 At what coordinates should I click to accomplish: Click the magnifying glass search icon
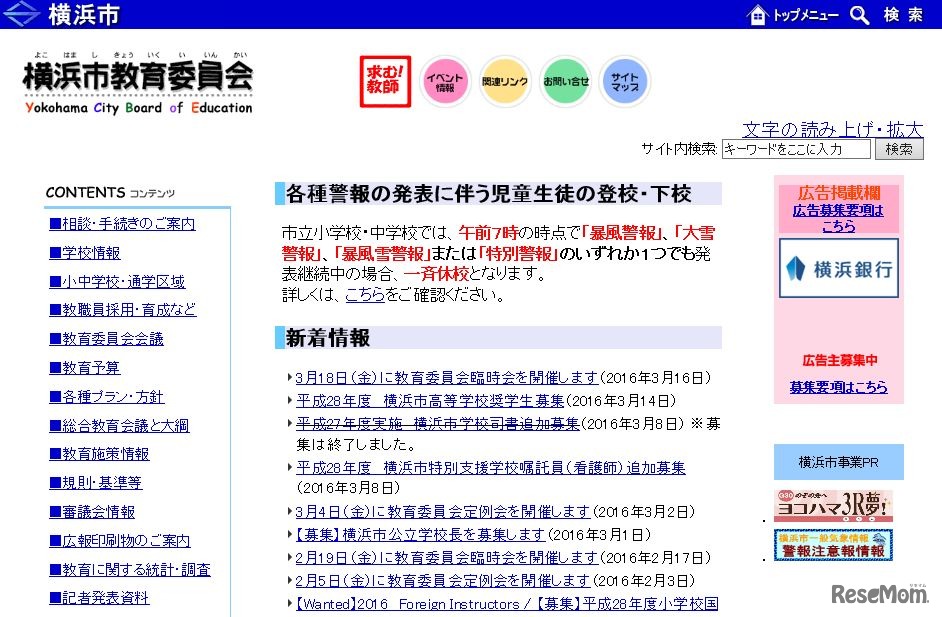pos(858,15)
